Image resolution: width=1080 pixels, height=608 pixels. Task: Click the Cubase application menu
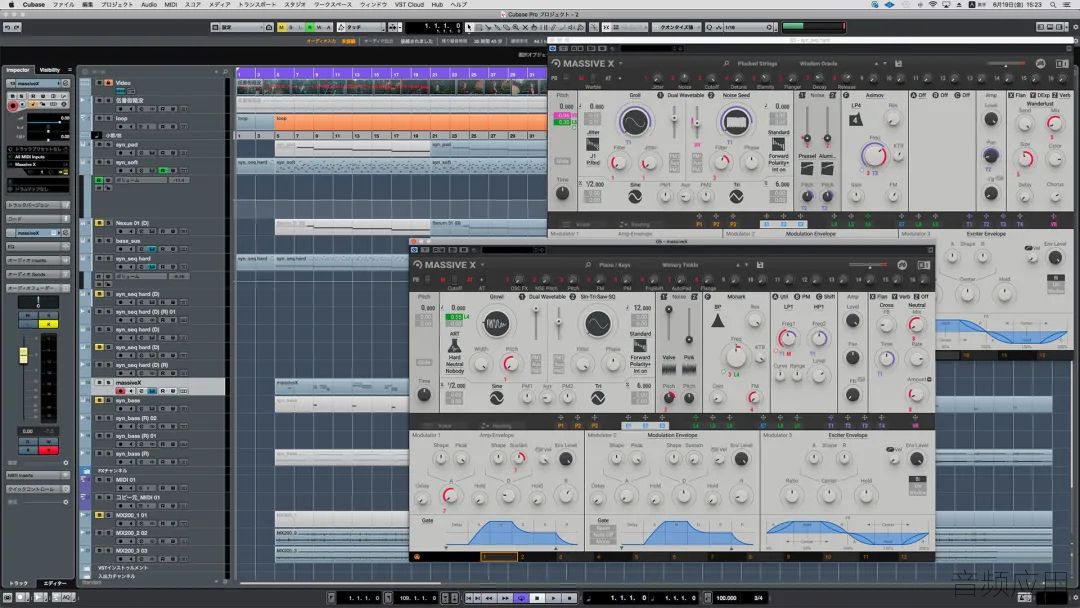34,5
